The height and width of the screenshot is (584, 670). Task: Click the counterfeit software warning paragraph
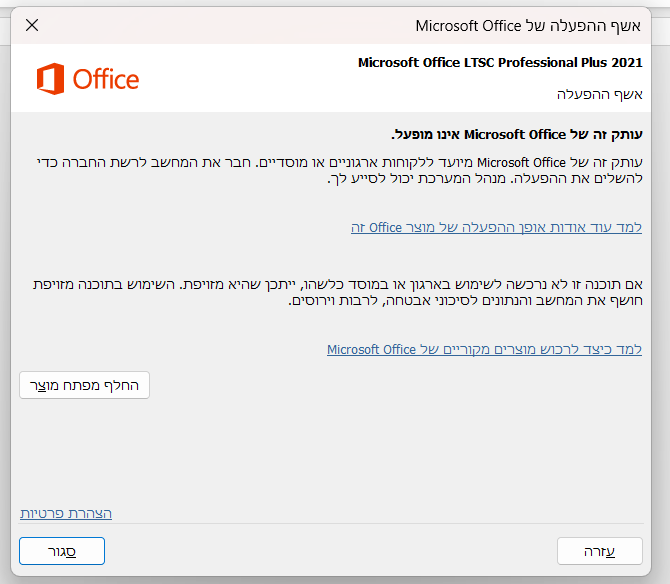click(x=338, y=292)
